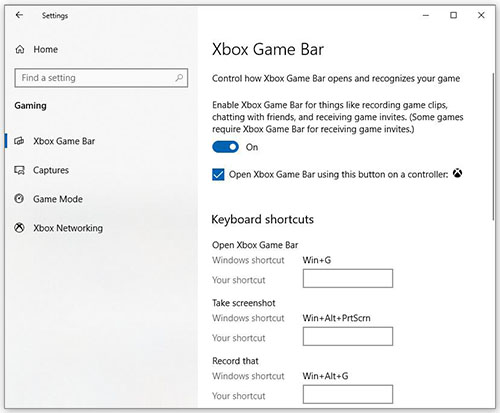Image resolution: width=500 pixels, height=413 pixels.
Task: Go back using the Settings back arrow
Action: 19,15
